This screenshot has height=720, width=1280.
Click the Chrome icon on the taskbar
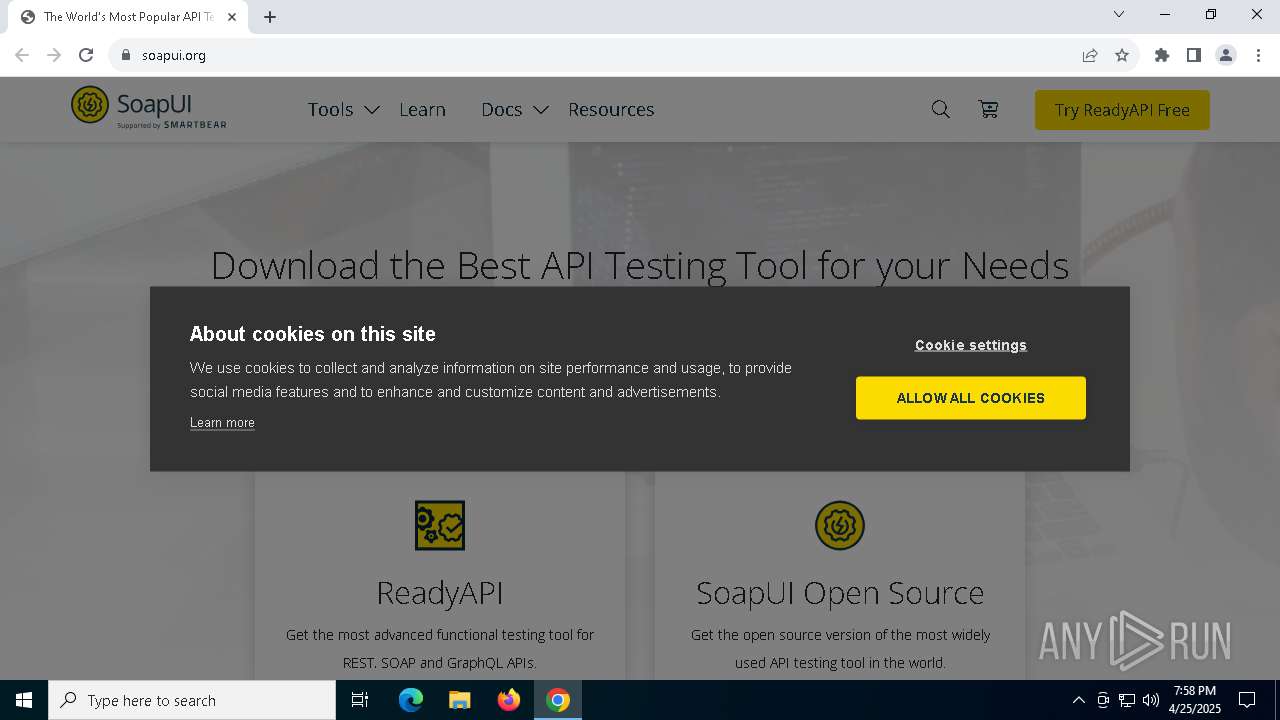[558, 700]
